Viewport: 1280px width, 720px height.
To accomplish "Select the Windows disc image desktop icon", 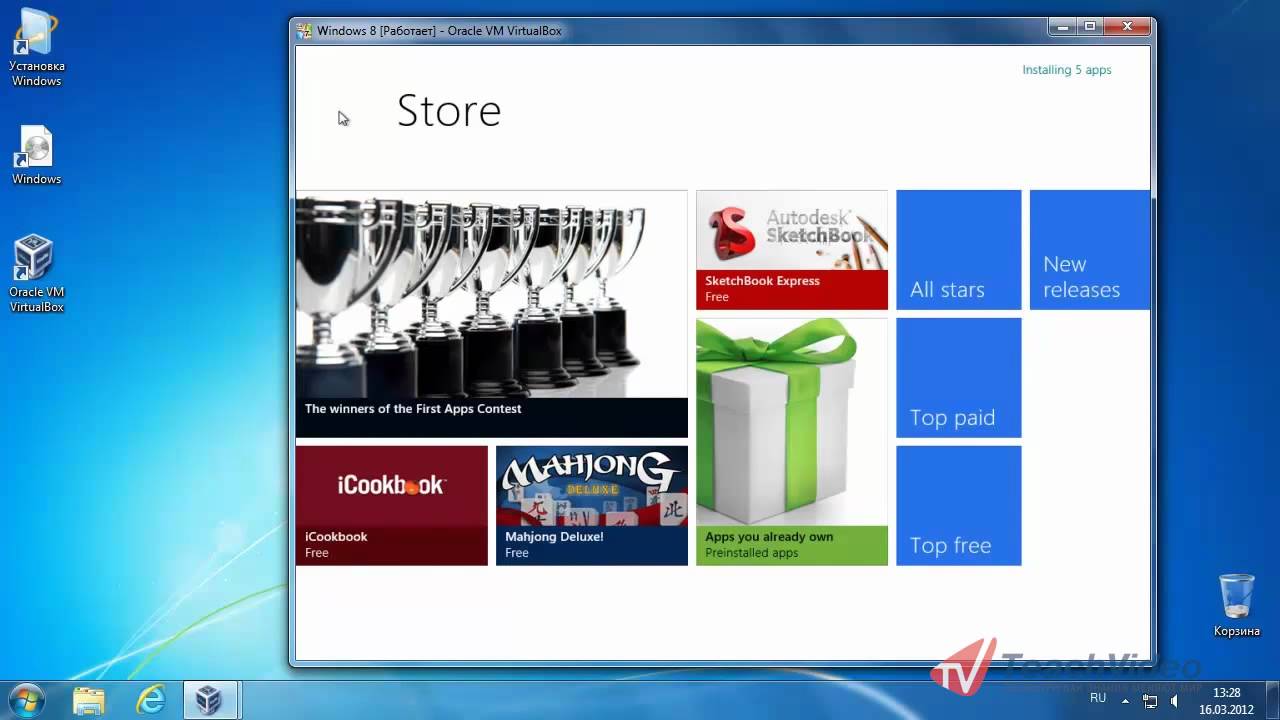I will (37, 156).
